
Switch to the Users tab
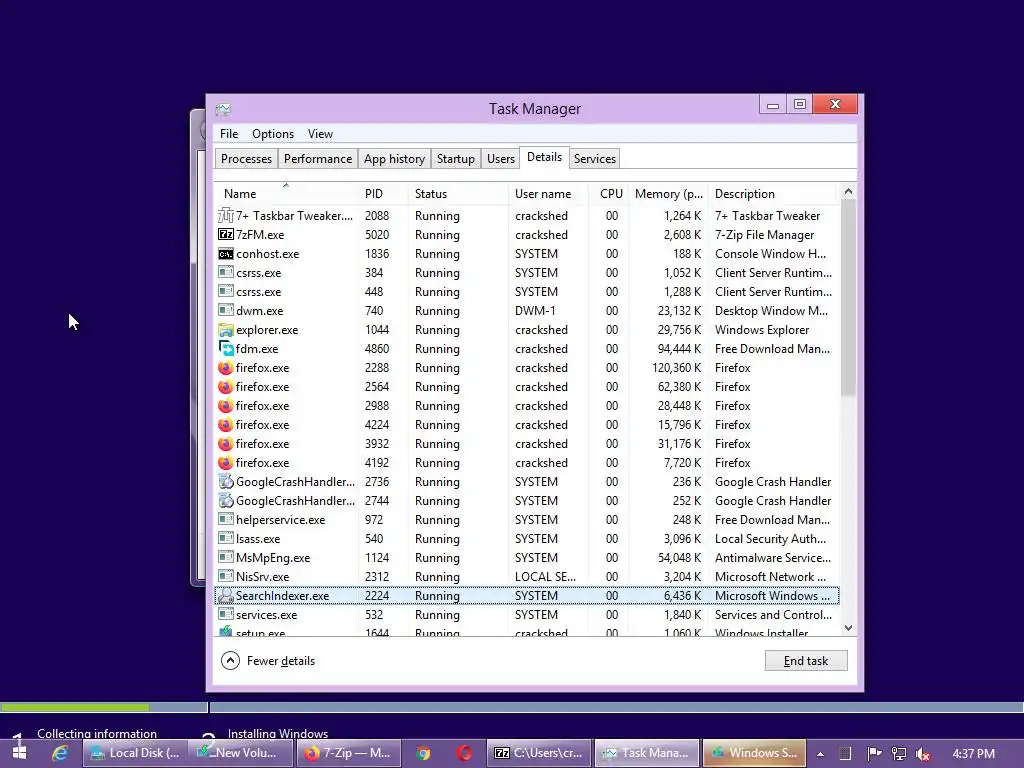coord(501,159)
